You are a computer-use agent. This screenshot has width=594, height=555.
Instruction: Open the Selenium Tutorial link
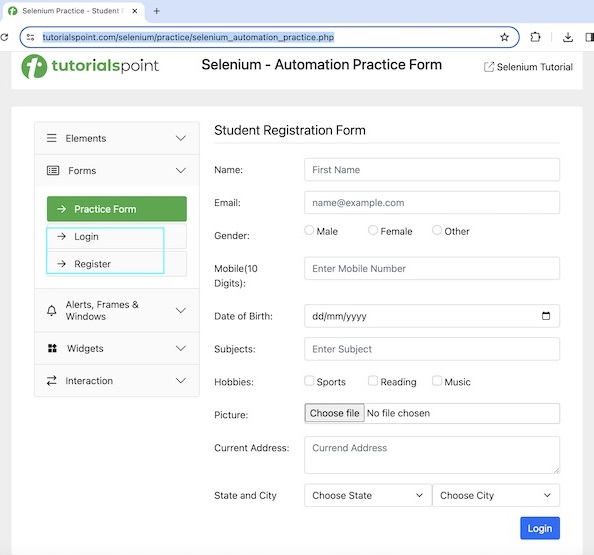point(528,67)
